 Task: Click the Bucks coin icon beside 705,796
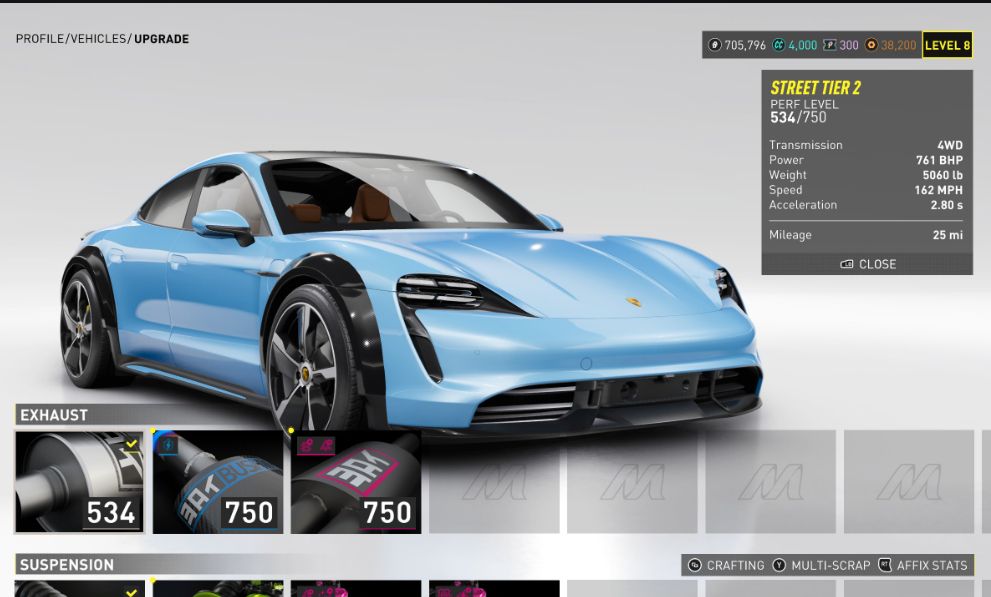coord(714,45)
